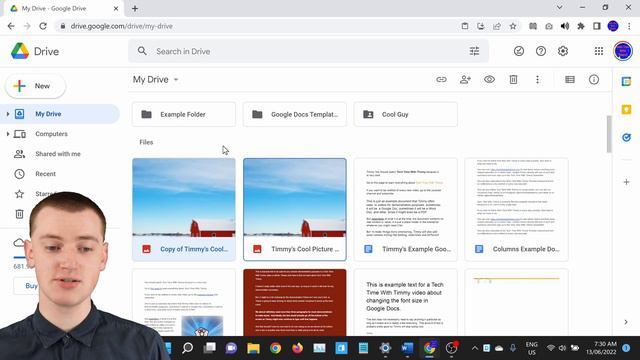The width and height of the screenshot is (640, 360).
Task: Open browser extensions puzzle icon
Action: pyautogui.click(x=581, y=26)
